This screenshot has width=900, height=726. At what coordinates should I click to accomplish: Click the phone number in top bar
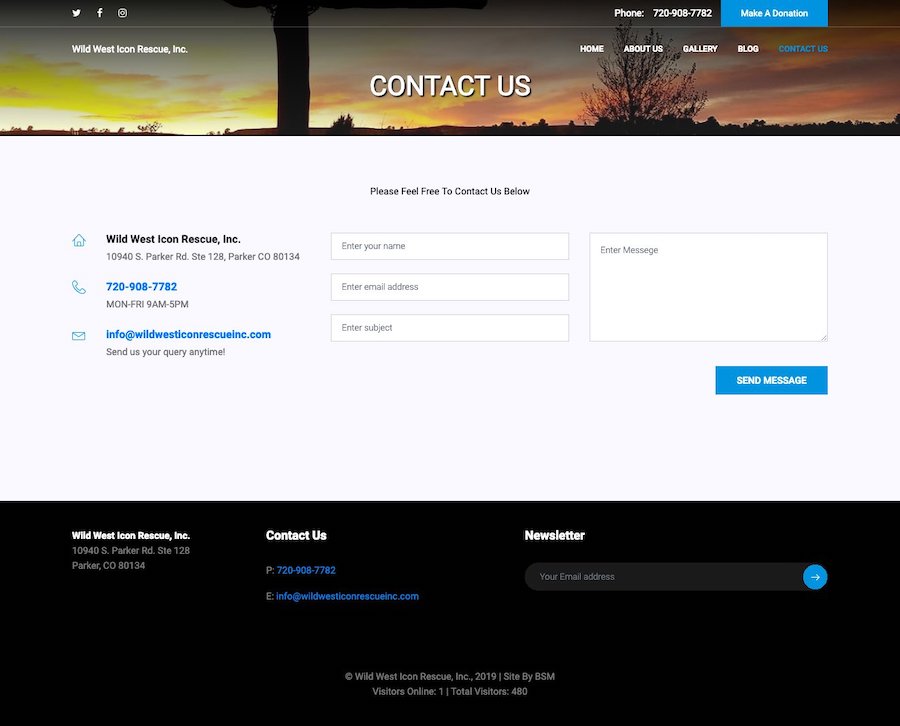pos(682,13)
